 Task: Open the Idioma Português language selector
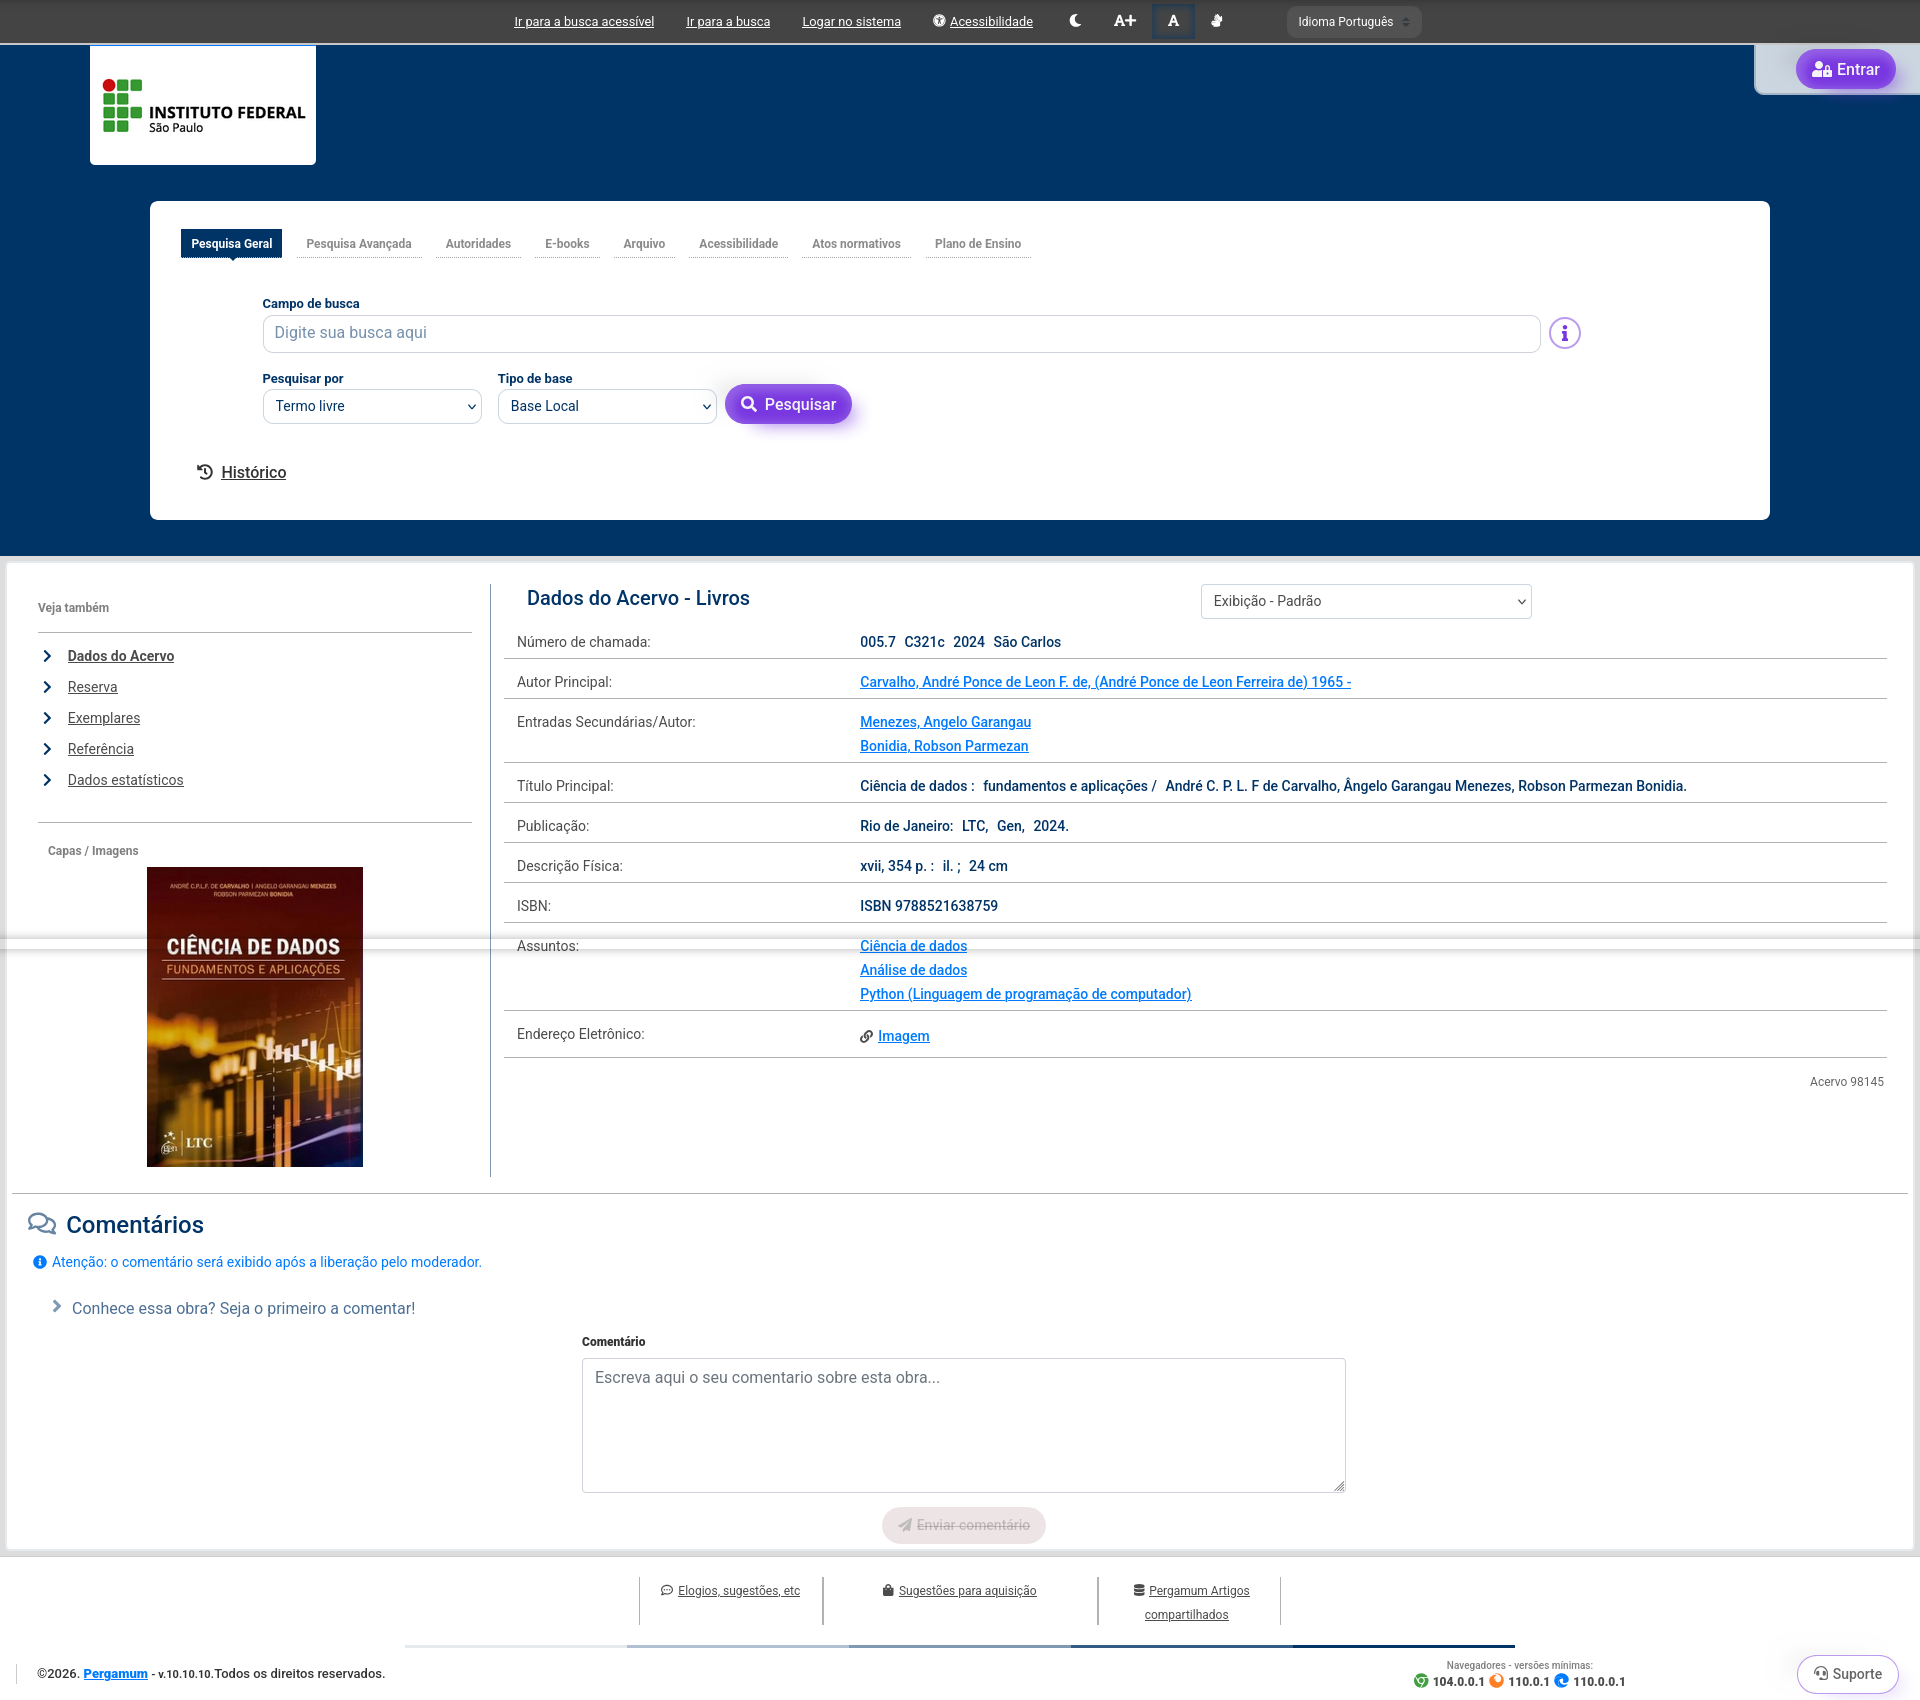(1353, 22)
